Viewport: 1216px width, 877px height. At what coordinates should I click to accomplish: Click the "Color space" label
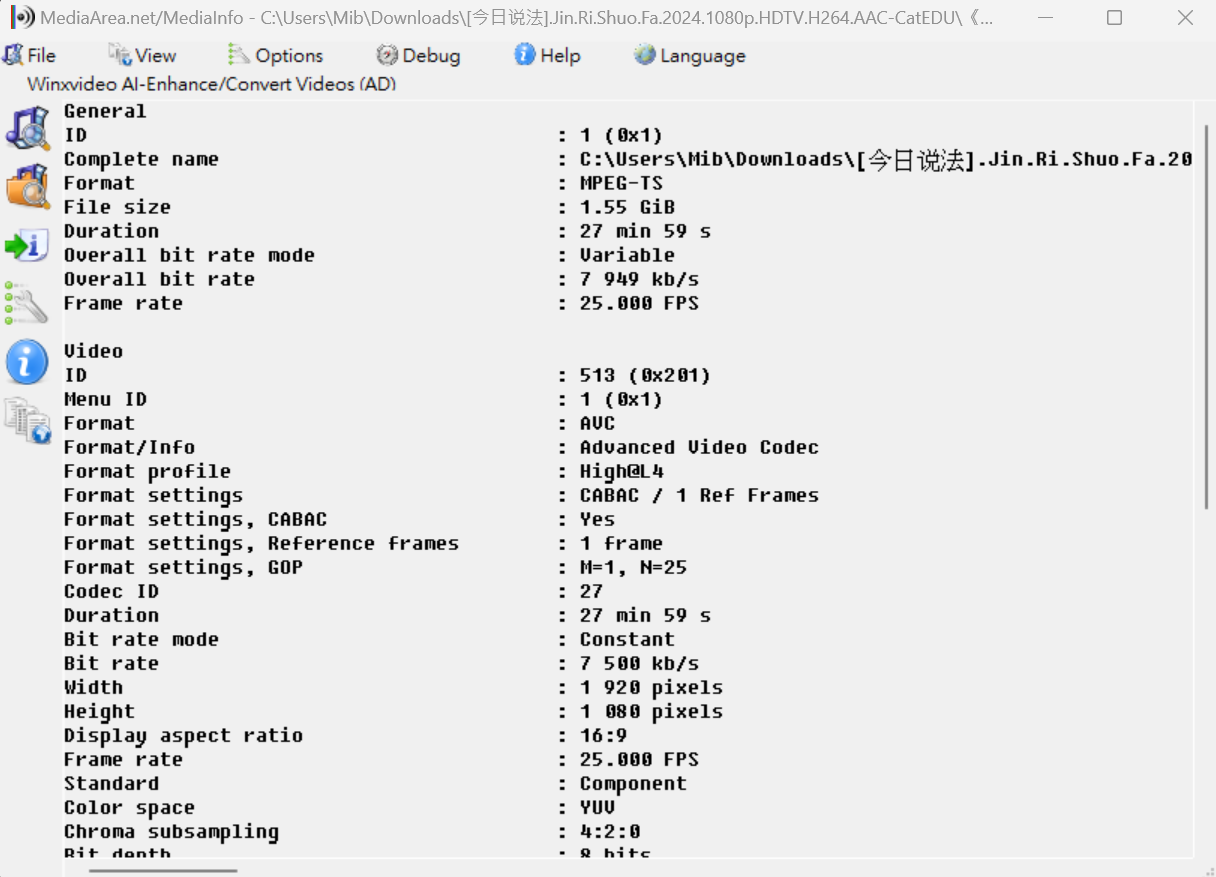click(x=129, y=807)
